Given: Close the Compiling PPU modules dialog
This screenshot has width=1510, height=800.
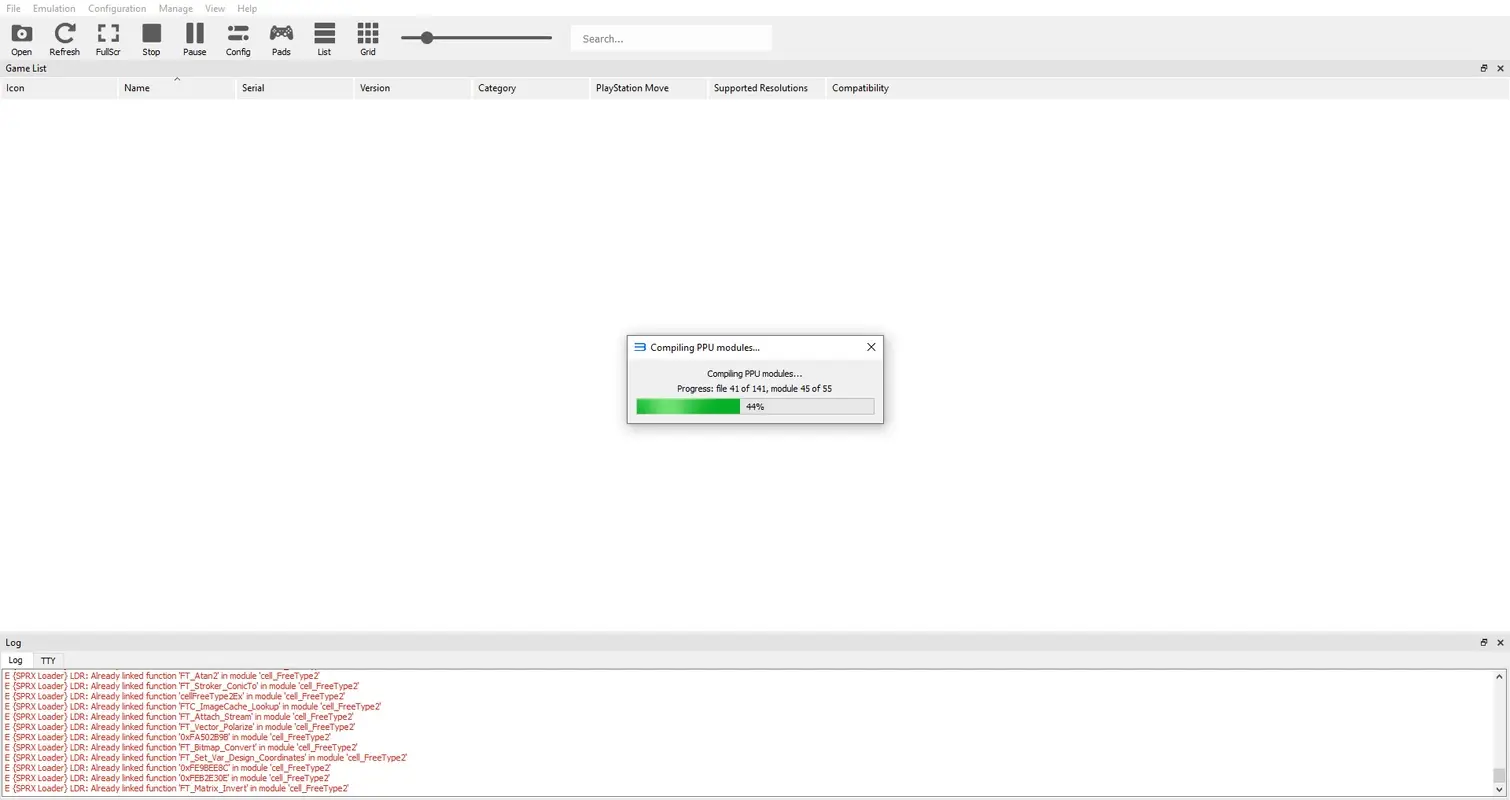Looking at the screenshot, I should tap(870, 347).
